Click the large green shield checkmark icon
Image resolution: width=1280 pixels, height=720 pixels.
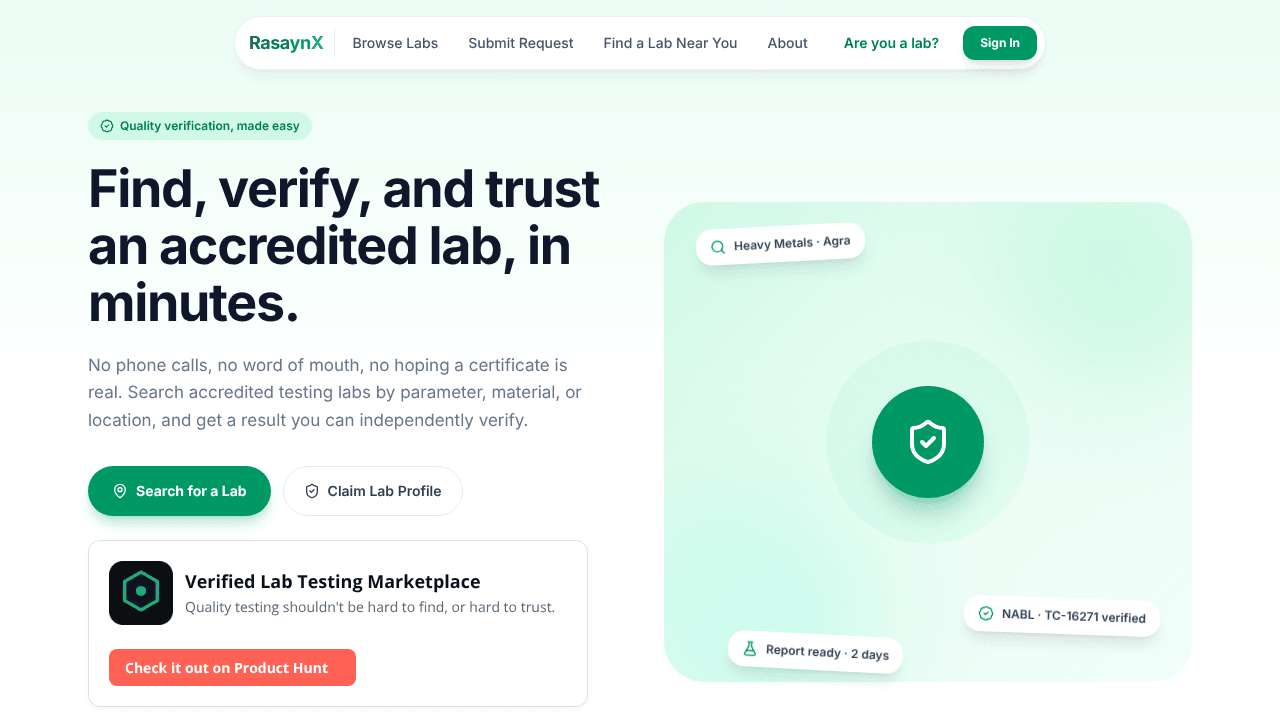click(928, 442)
